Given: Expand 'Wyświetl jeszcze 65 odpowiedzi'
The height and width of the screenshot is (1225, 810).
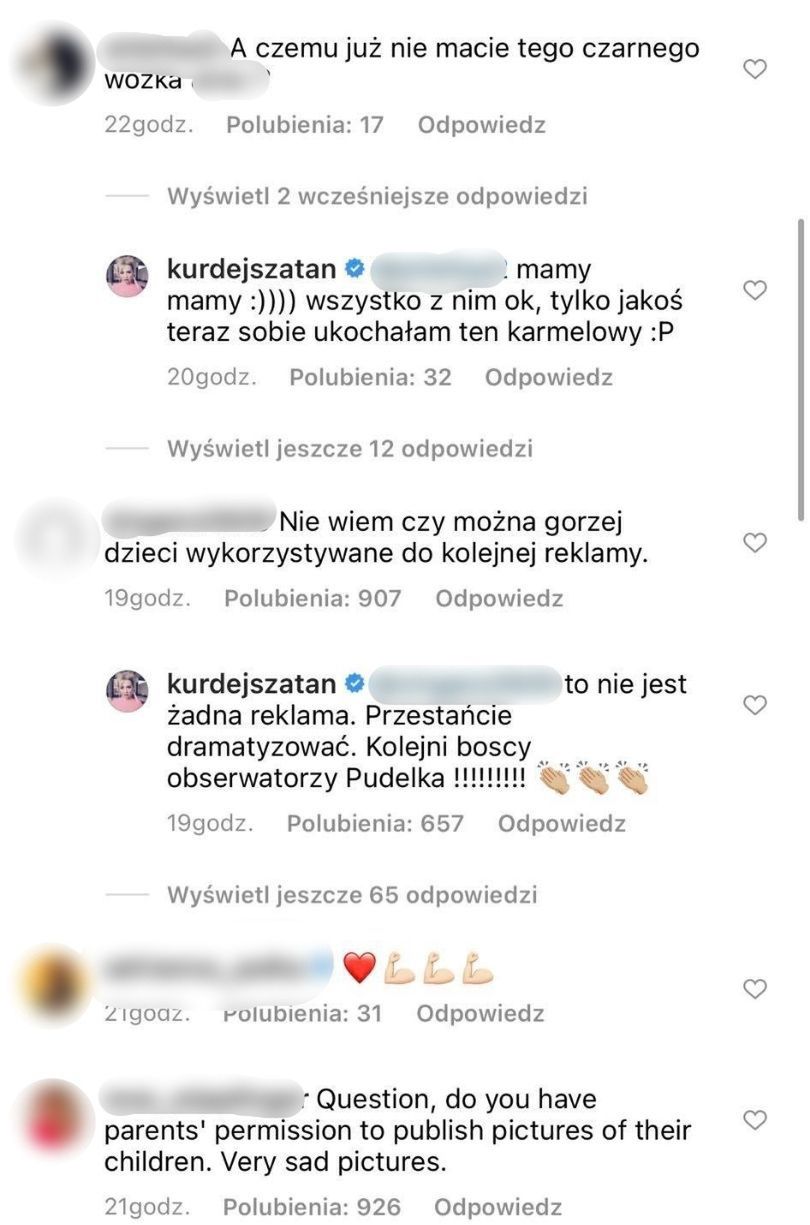Looking at the screenshot, I should coord(352,894).
